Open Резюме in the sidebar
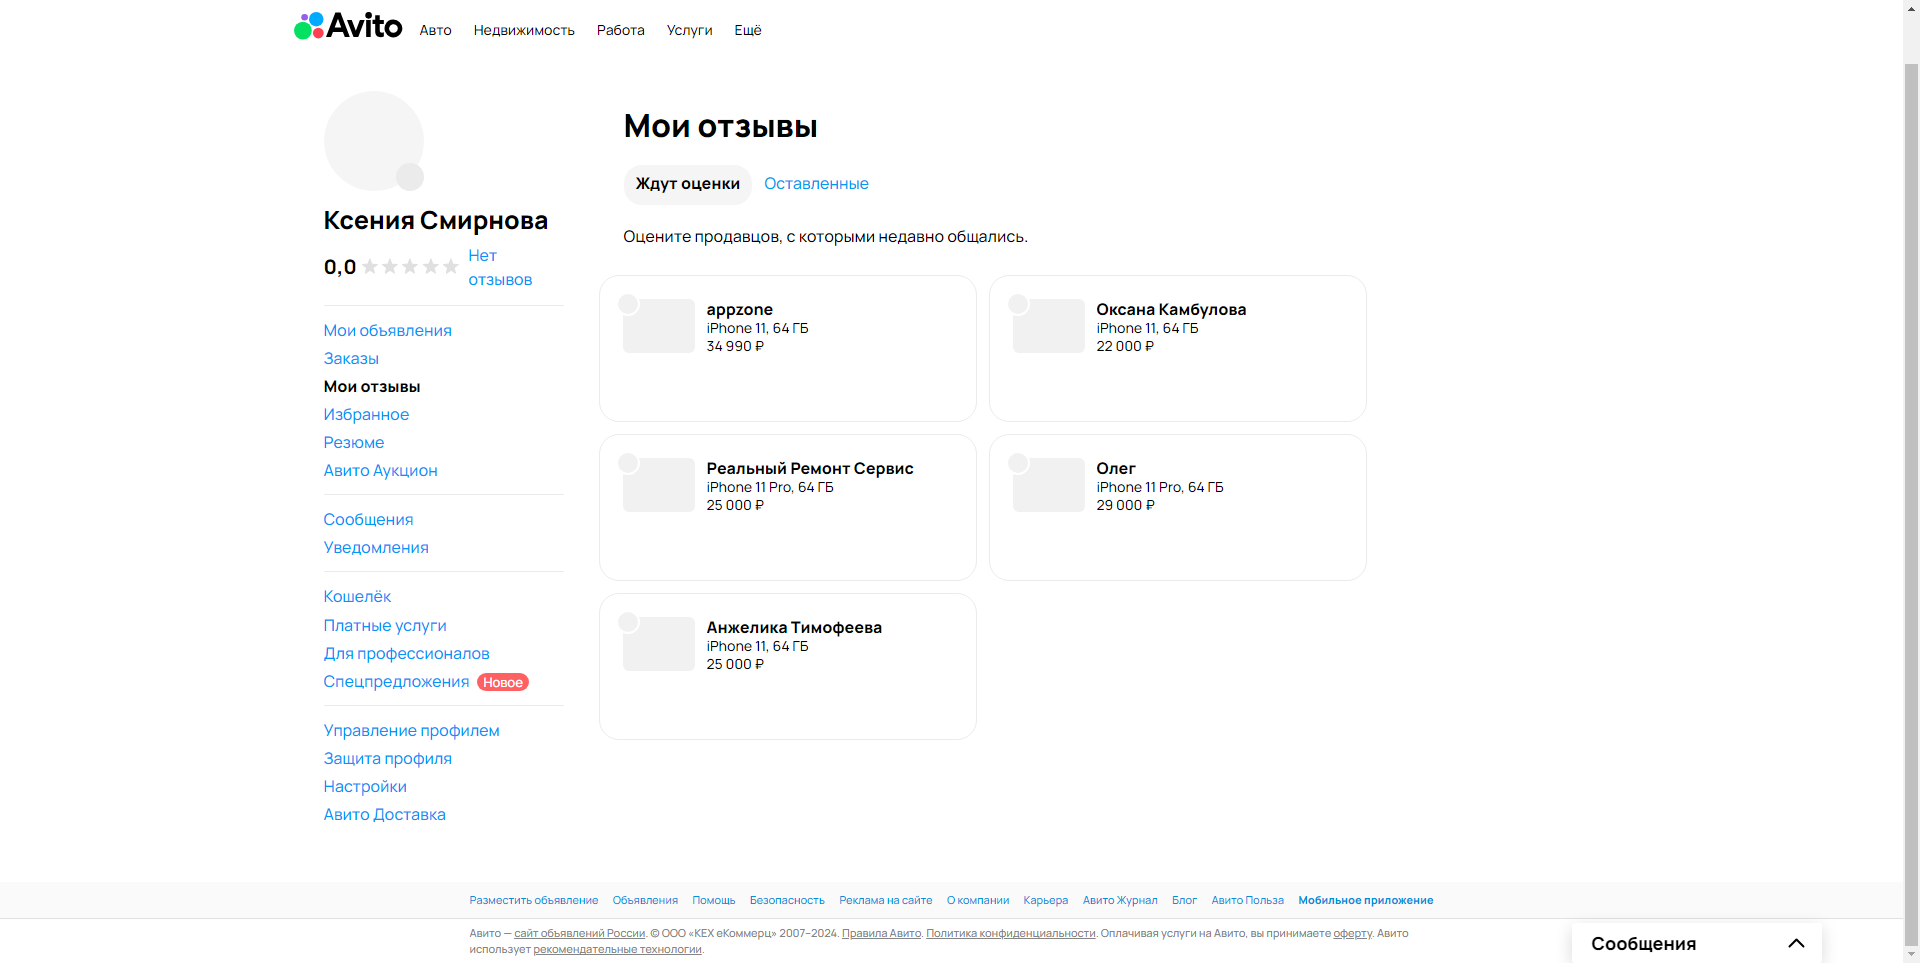This screenshot has height=963, width=1920. (353, 442)
